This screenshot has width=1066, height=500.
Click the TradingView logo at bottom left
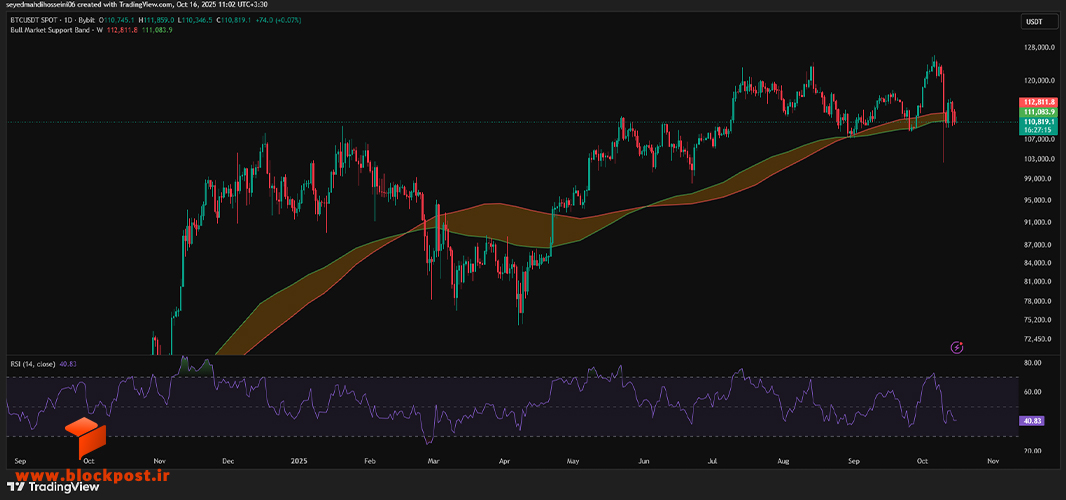pyautogui.click(x=52, y=486)
